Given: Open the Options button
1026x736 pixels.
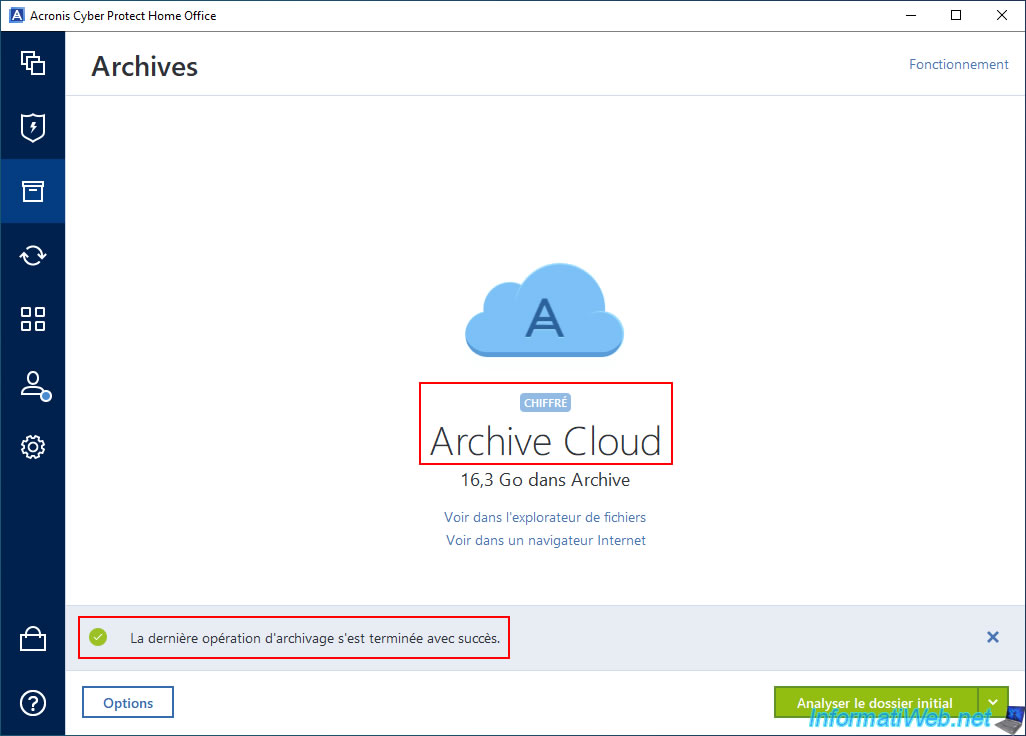Looking at the screenshot, I should pos(128,703).
